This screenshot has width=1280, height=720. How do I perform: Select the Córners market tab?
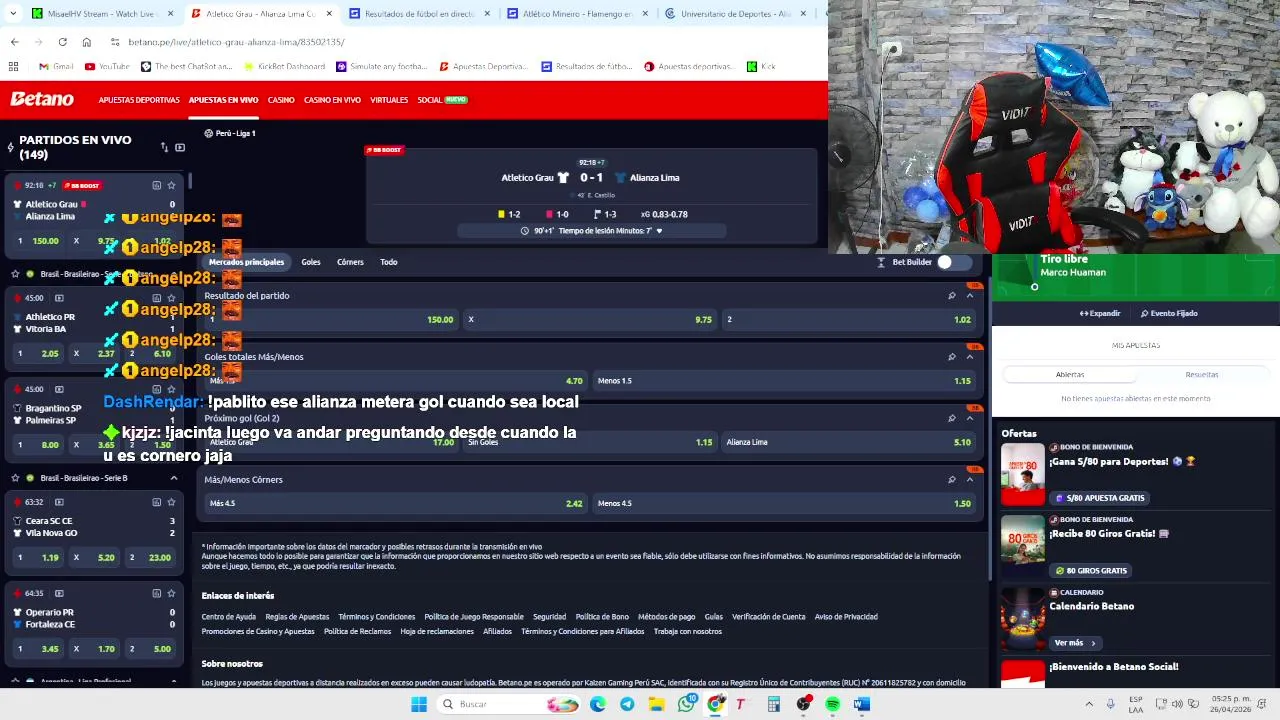point(350,262)
